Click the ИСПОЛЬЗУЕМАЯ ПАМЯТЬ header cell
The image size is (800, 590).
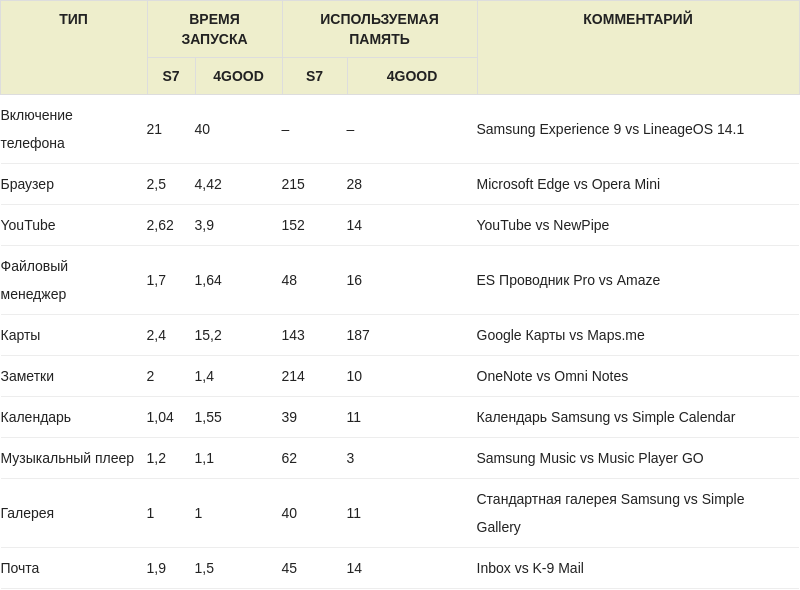[x=379, y=29]
